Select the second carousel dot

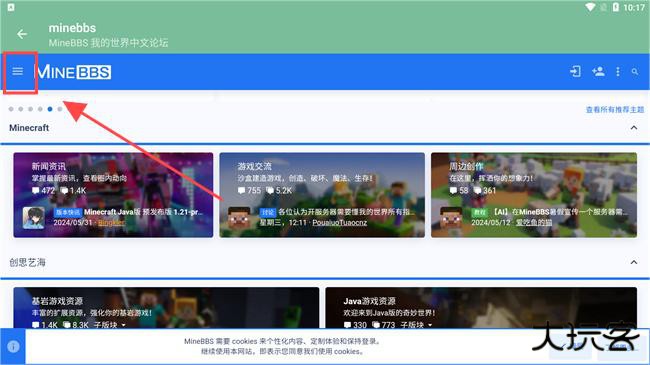pos(21,109)
